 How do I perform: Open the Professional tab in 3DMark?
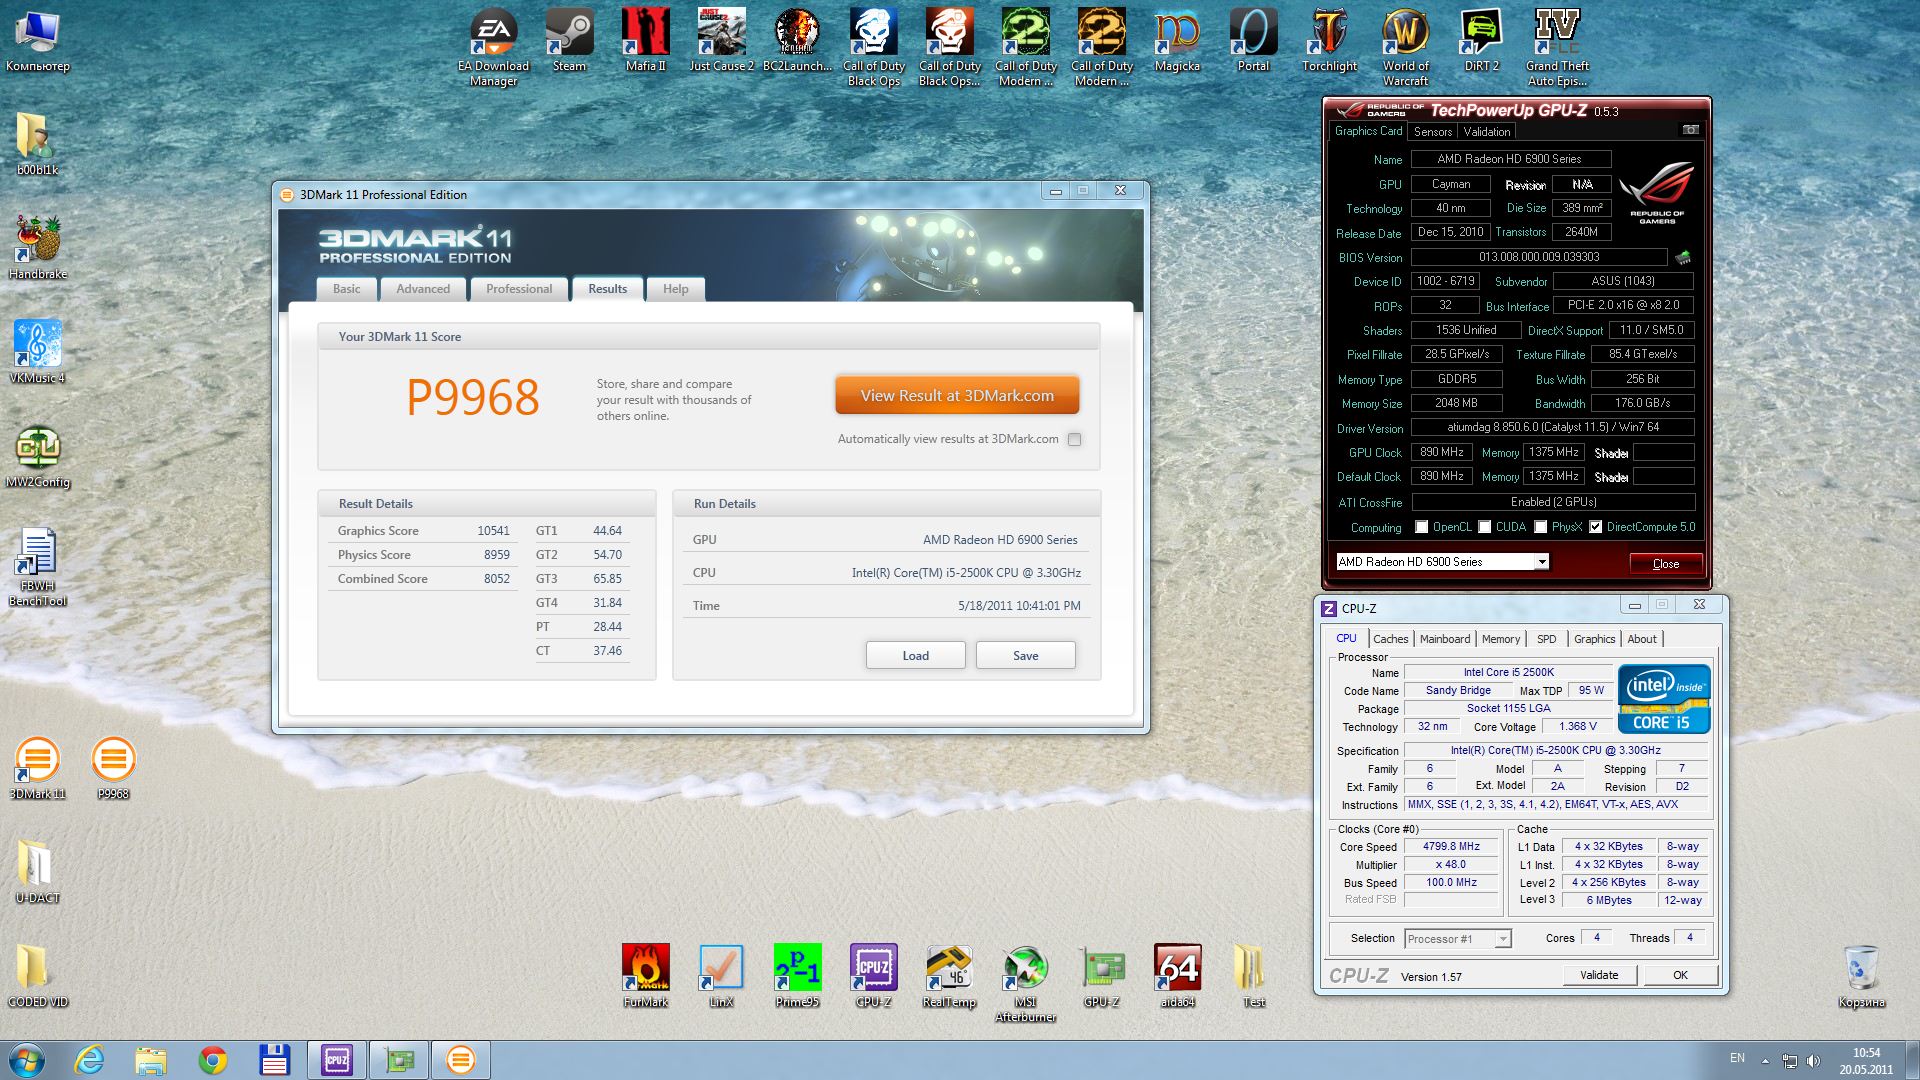click(x=519, y=289)
